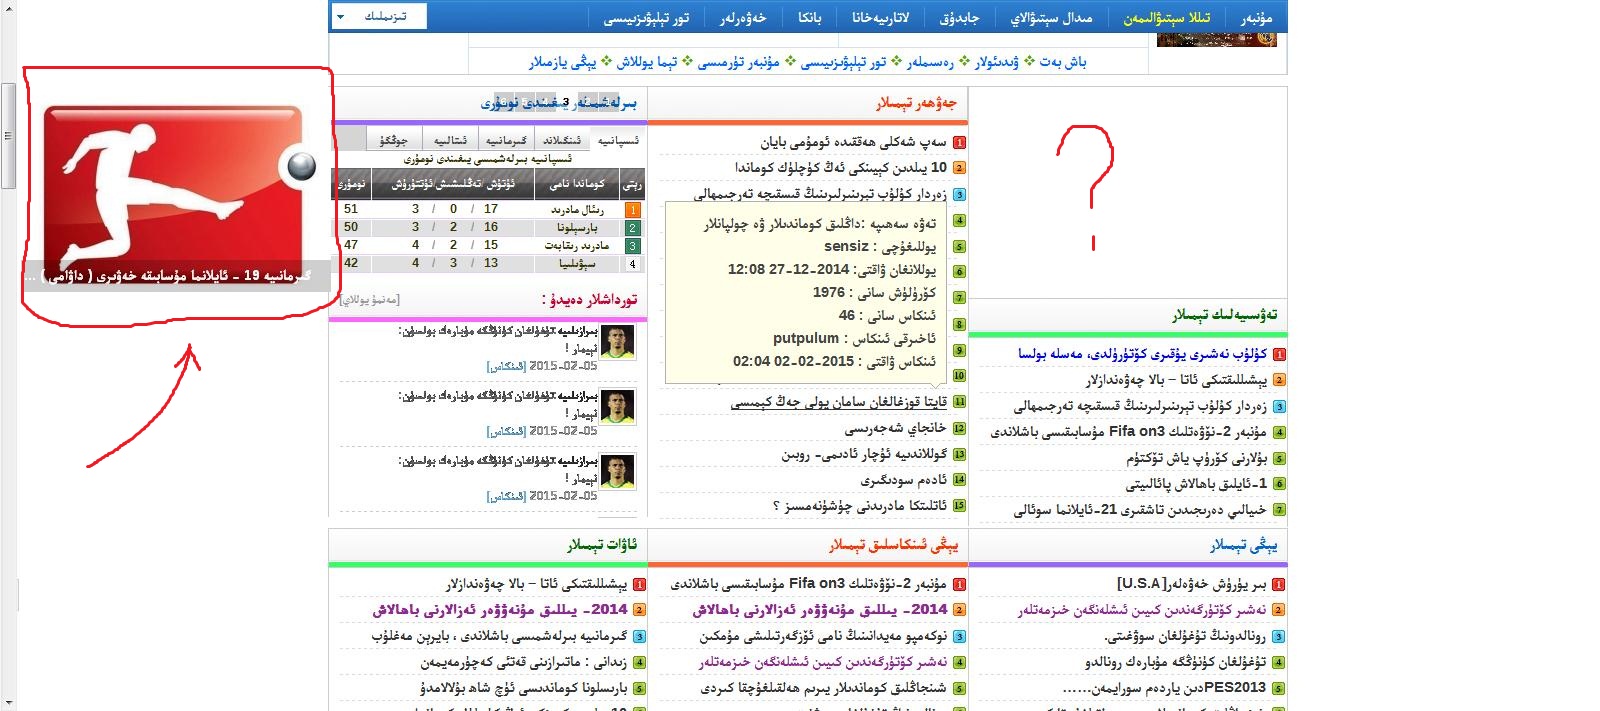Click the number 5 badge under ئاۋات تېمىلار
Image resolution: width=1600 pixels, height=711 pixels.
click(x=639, y=688)
